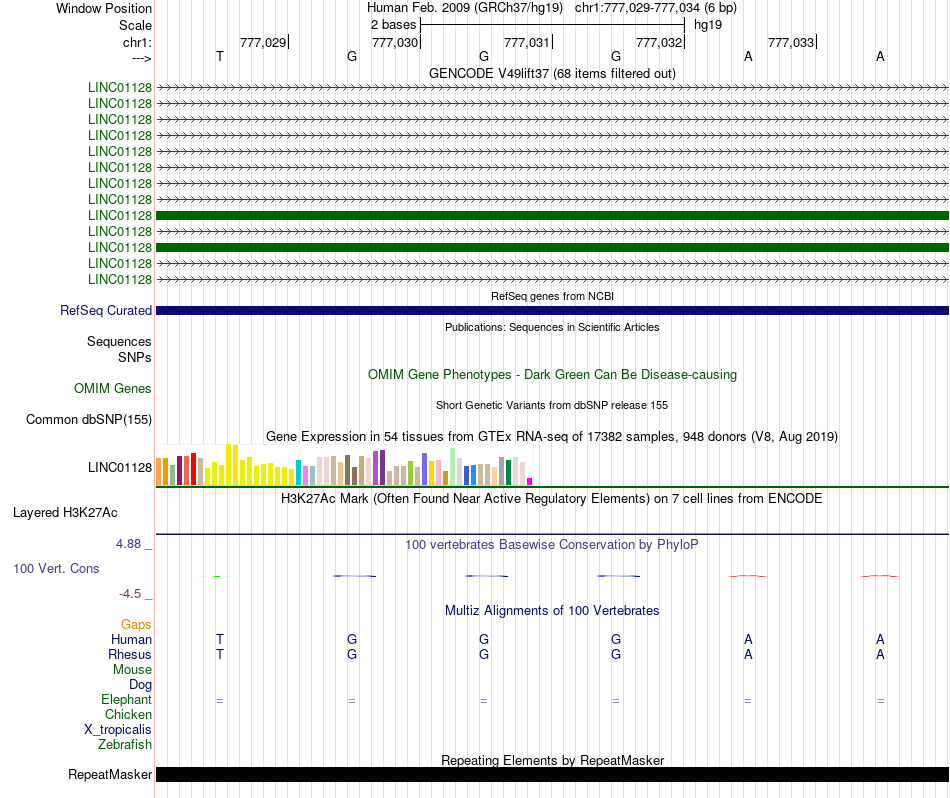Click the "Elephant" alignment row label
The image size is (950, 798).
[126, 699]
